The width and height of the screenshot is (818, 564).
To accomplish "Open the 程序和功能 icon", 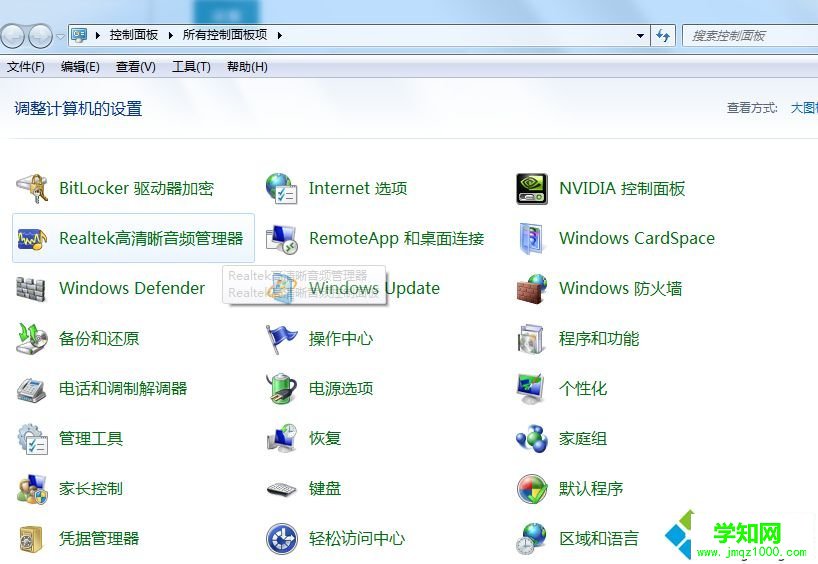I will click(531, 339).
